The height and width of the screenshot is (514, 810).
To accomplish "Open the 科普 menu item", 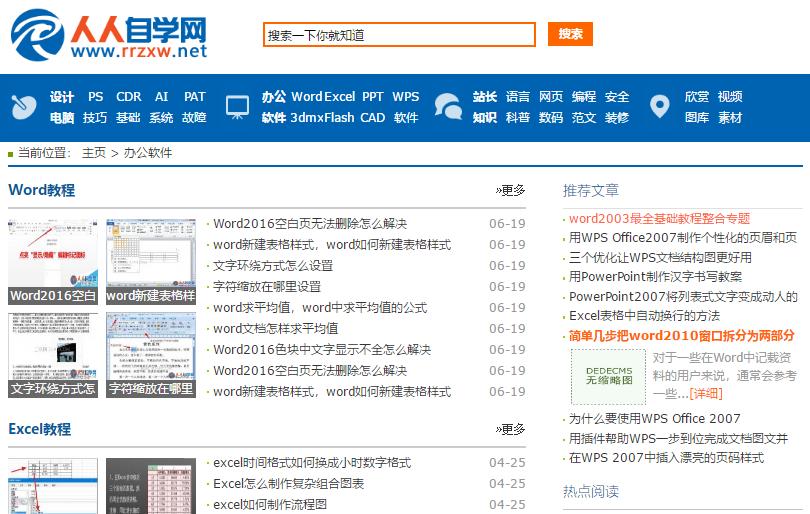I will click(518, 118).
